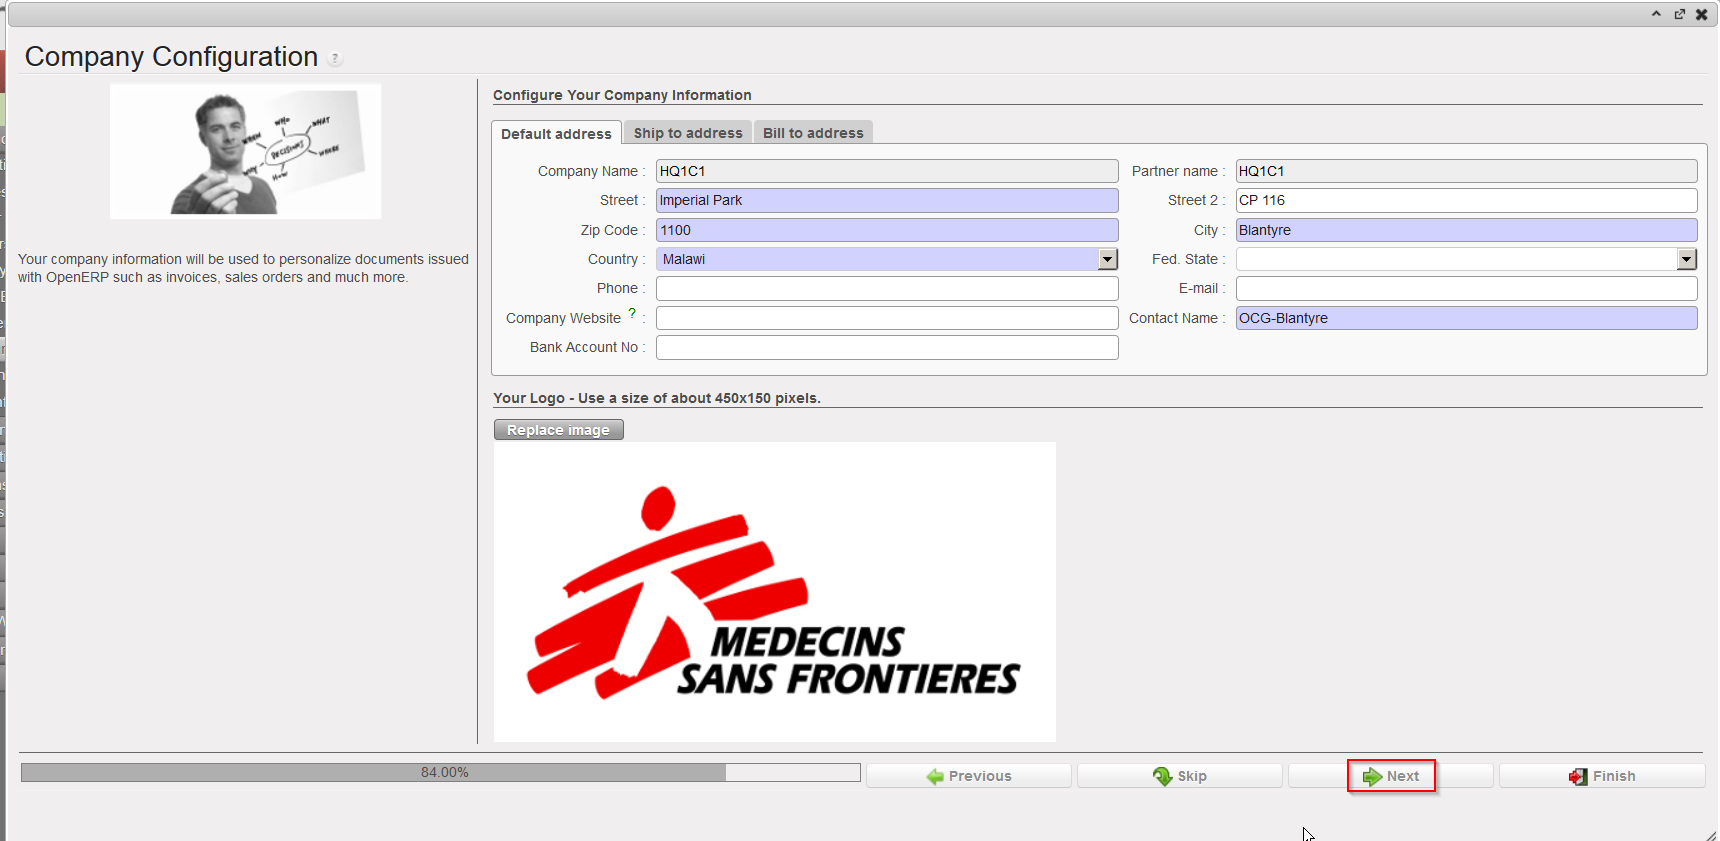This screenshot has height=841, width=1720.
Task: Click the Partner name field
Action: [x=1466, y=171]
